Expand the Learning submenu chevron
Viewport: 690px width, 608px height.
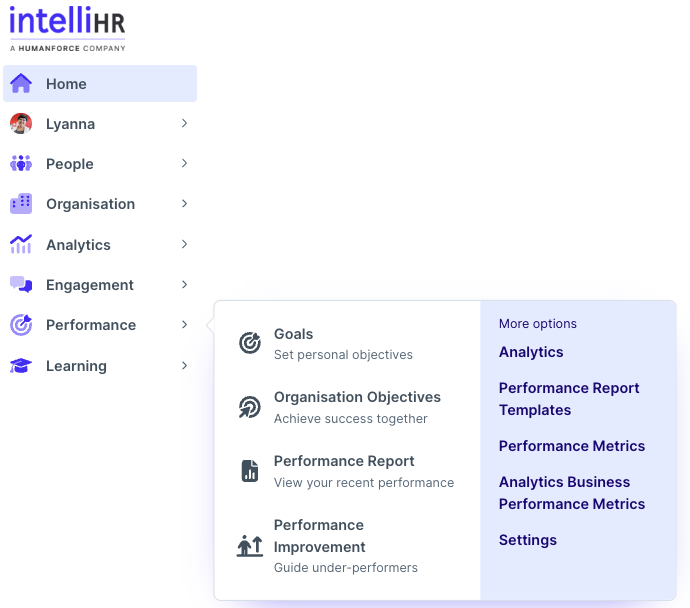[184, 366]
